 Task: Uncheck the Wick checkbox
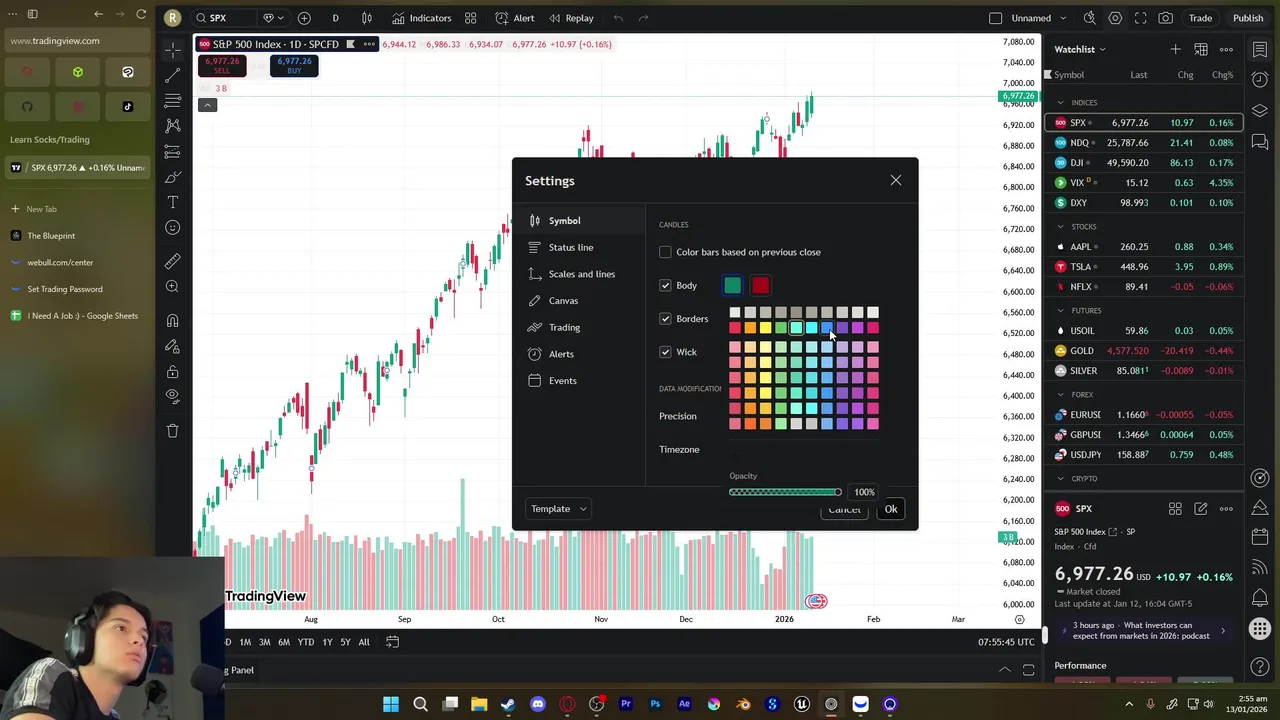[665, 352]
